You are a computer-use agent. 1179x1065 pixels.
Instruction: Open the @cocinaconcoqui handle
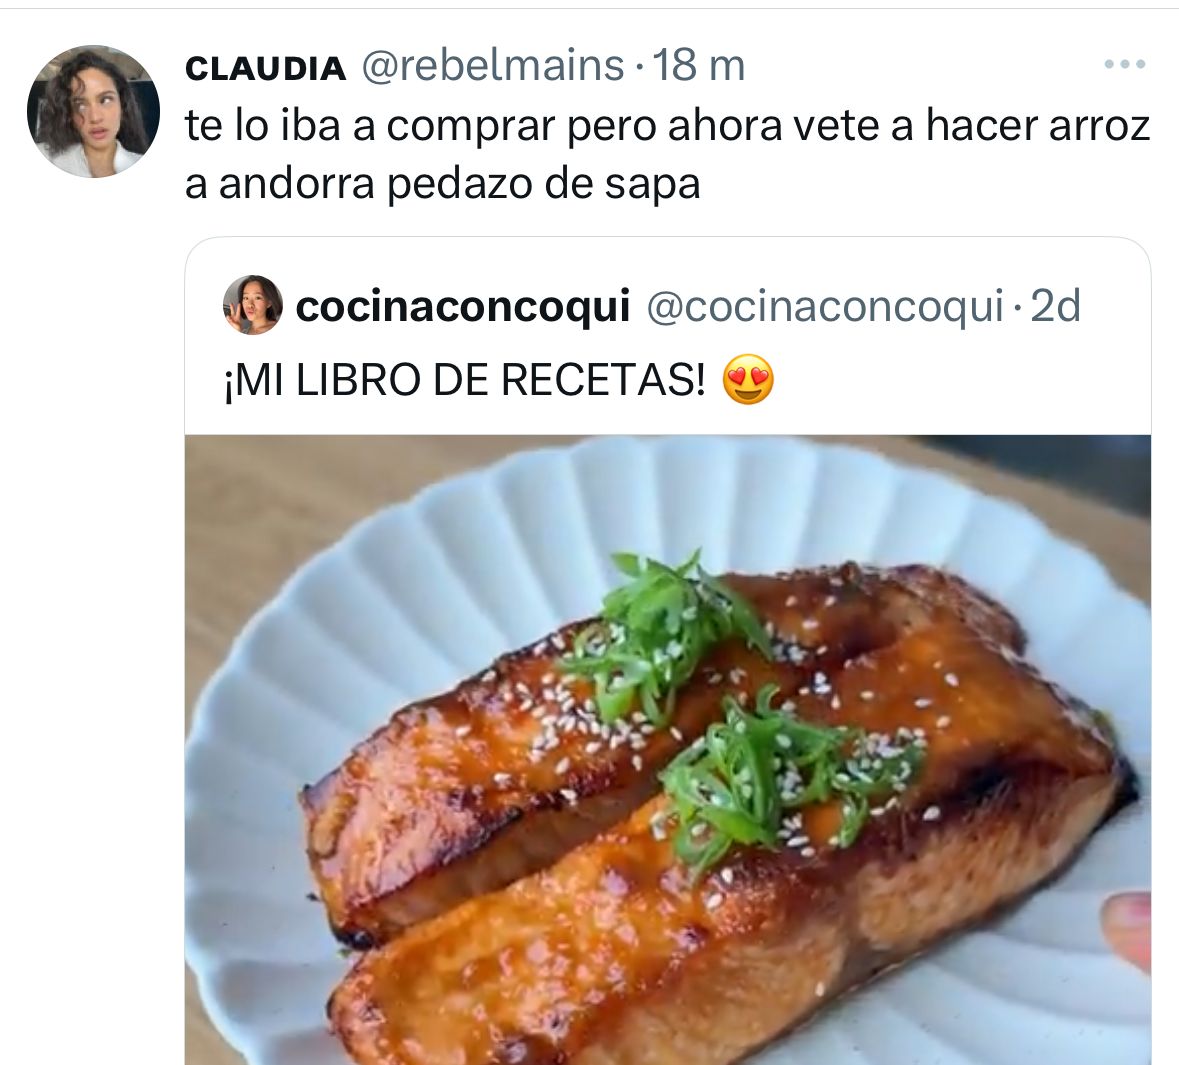click(825, 306)
